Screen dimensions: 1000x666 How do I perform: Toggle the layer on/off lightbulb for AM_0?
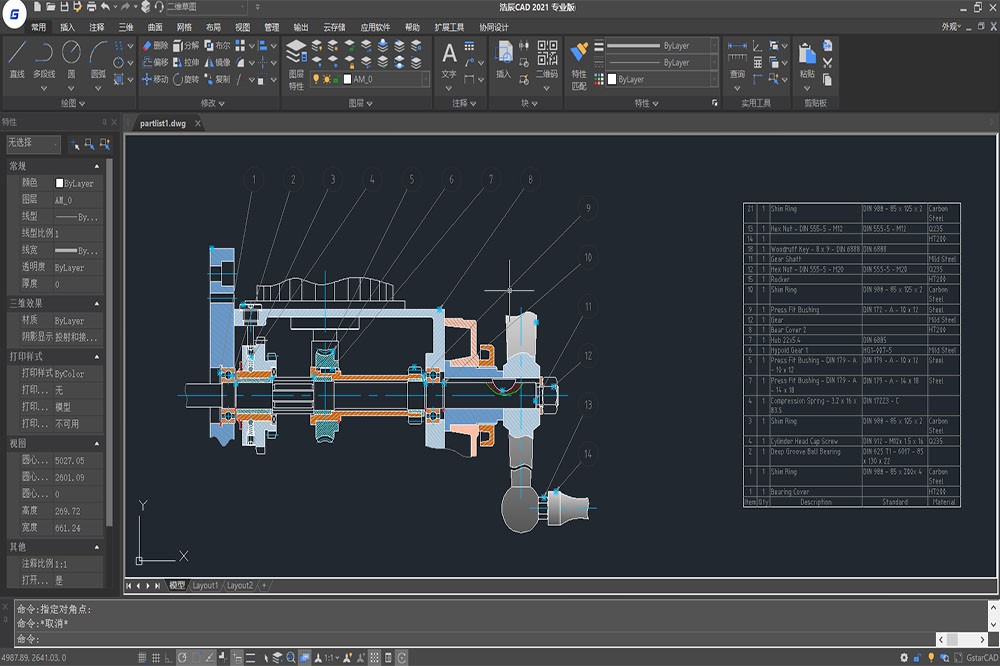[315, 79]
